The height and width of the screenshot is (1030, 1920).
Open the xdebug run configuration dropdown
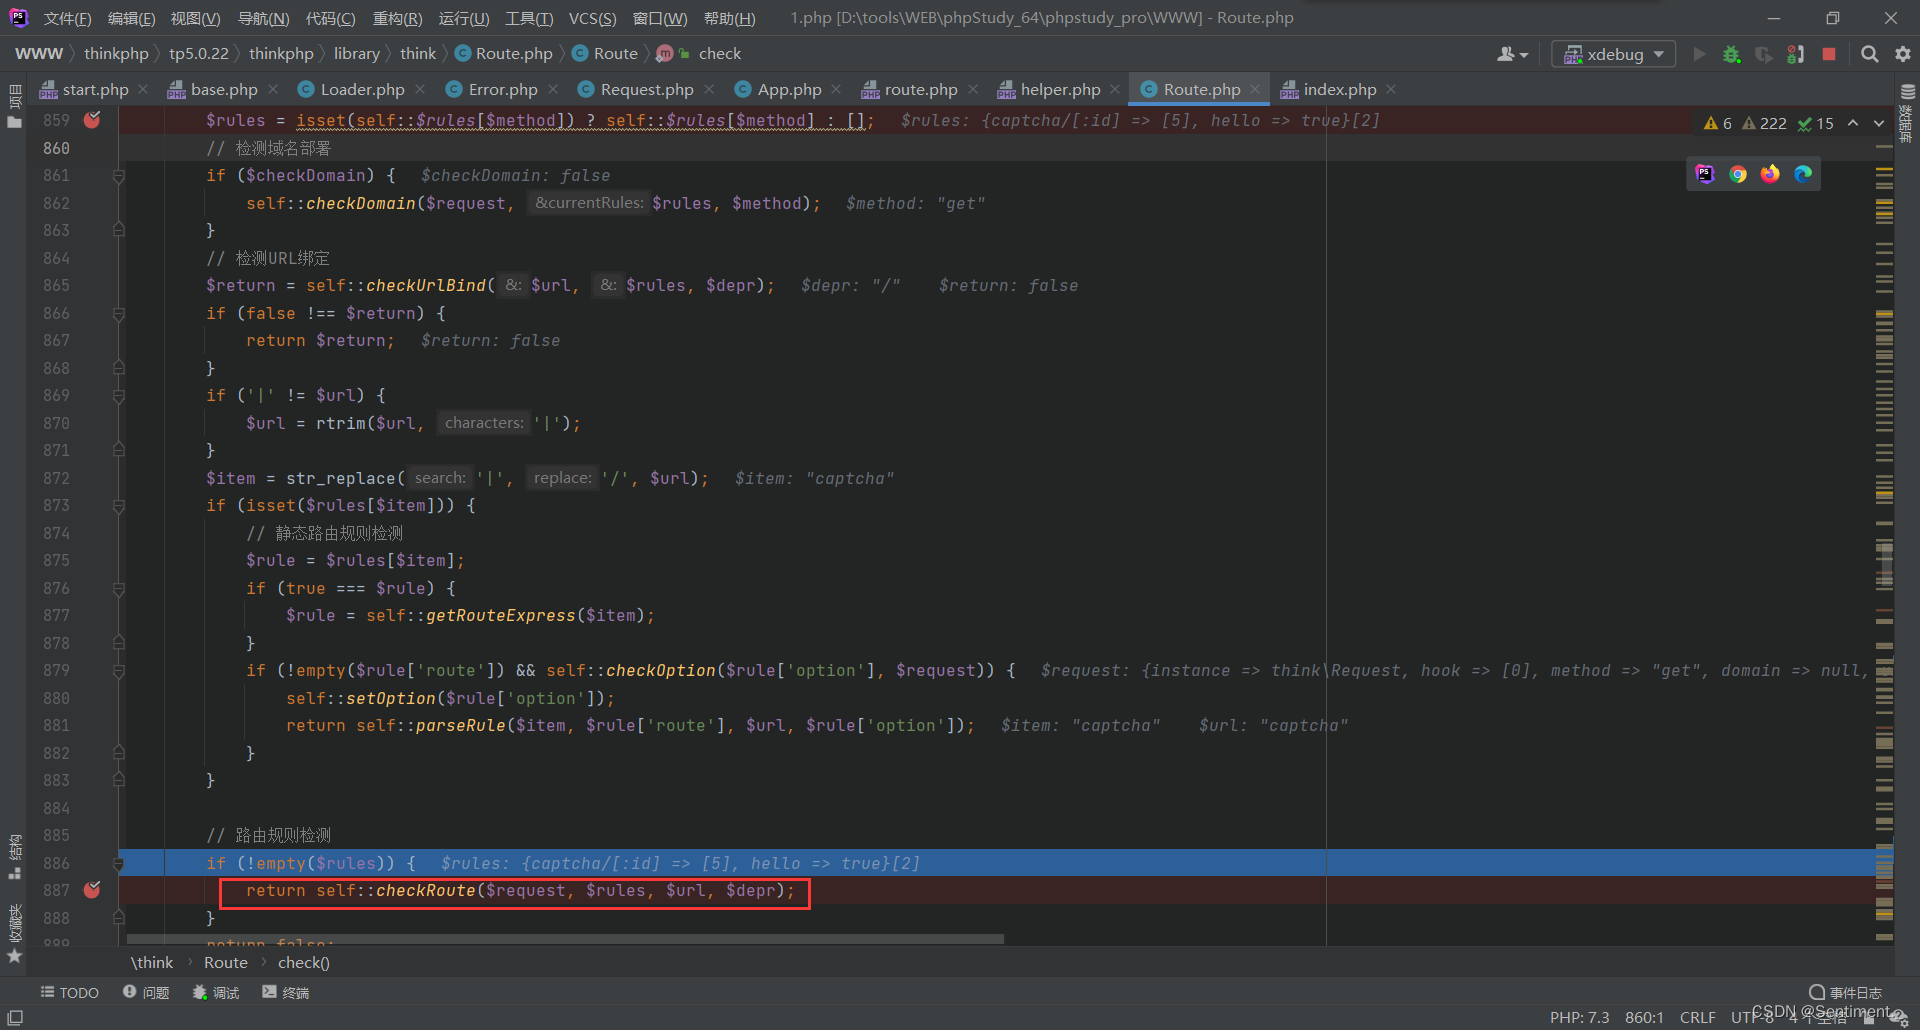pos(1613,54)
